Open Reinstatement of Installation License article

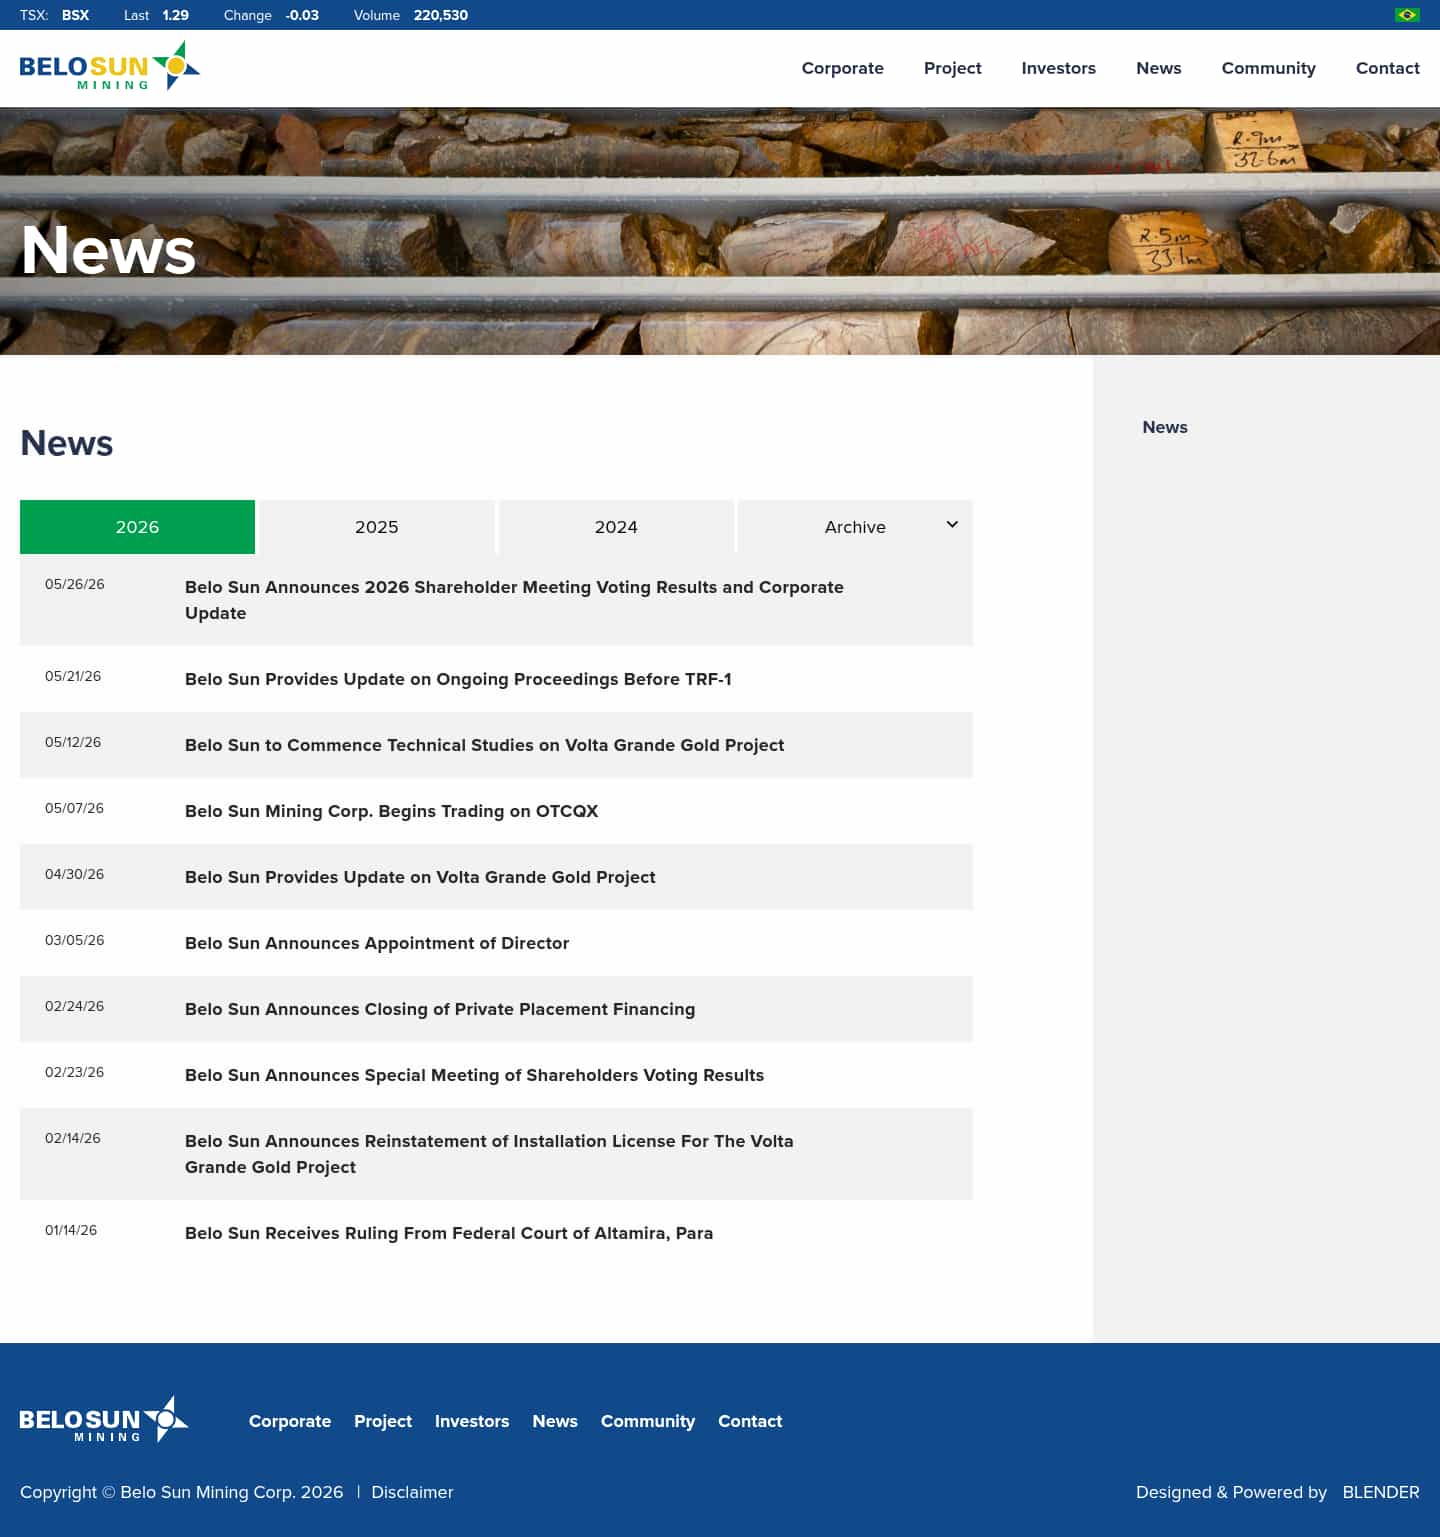coord(489,1154)
